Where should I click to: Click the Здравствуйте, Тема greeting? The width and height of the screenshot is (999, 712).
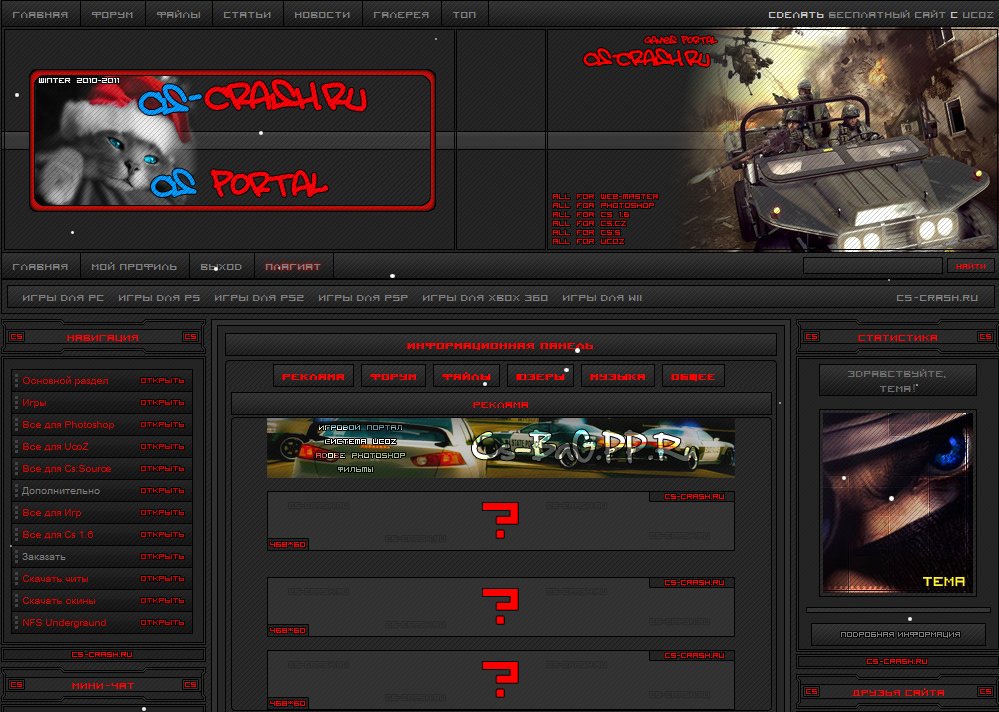point(897,381)
